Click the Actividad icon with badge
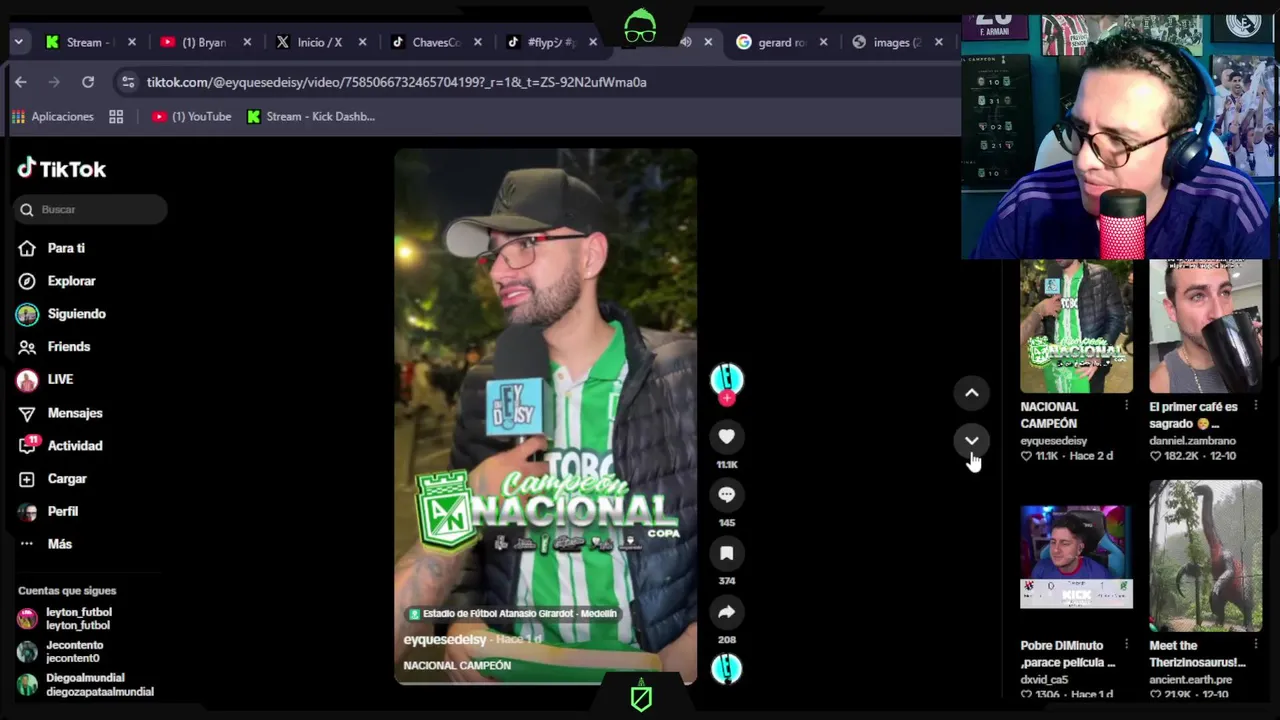The height and width of the screenshot is (720, 1280). pos(28,445)
